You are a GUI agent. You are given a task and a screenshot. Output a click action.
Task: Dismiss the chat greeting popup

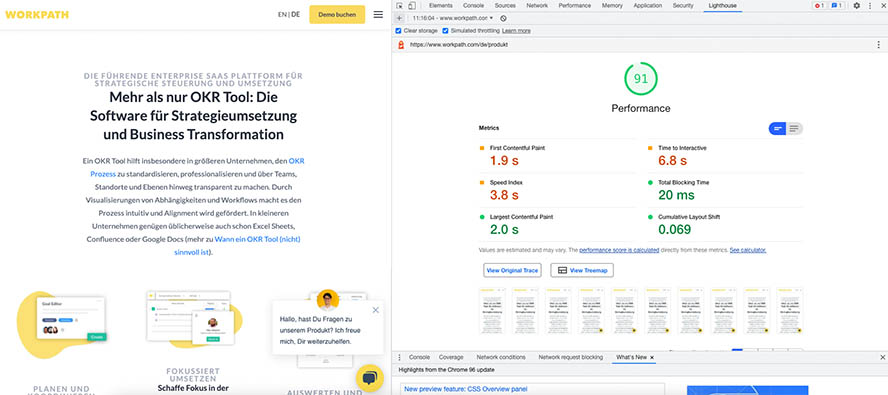(375, 310)
